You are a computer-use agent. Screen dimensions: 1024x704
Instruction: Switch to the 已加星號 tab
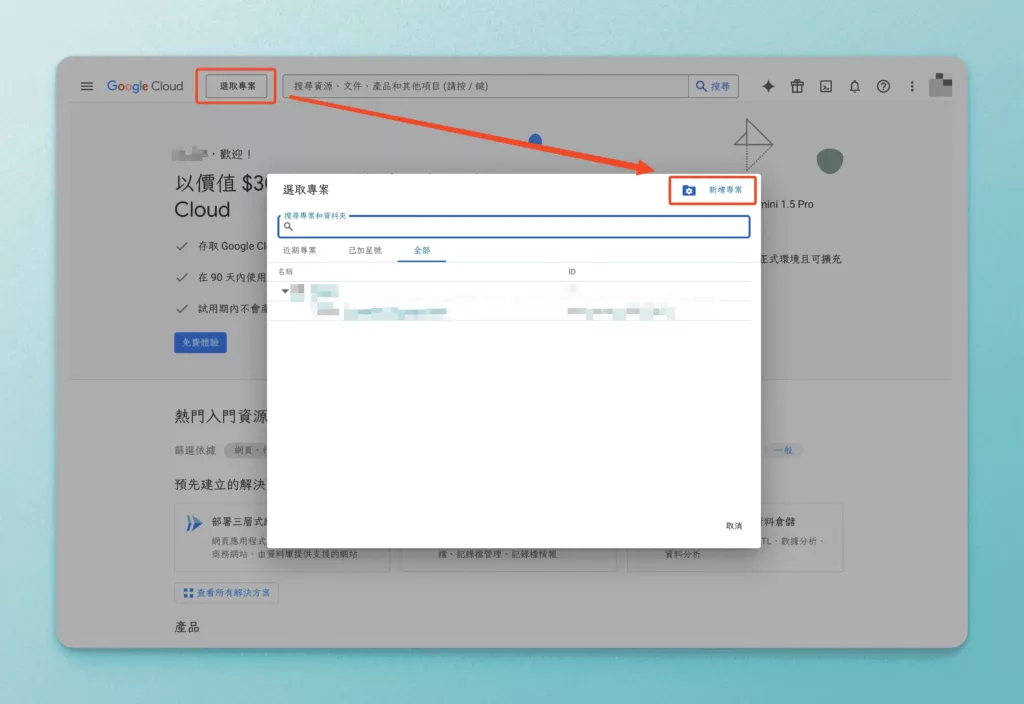coord(364,250)
